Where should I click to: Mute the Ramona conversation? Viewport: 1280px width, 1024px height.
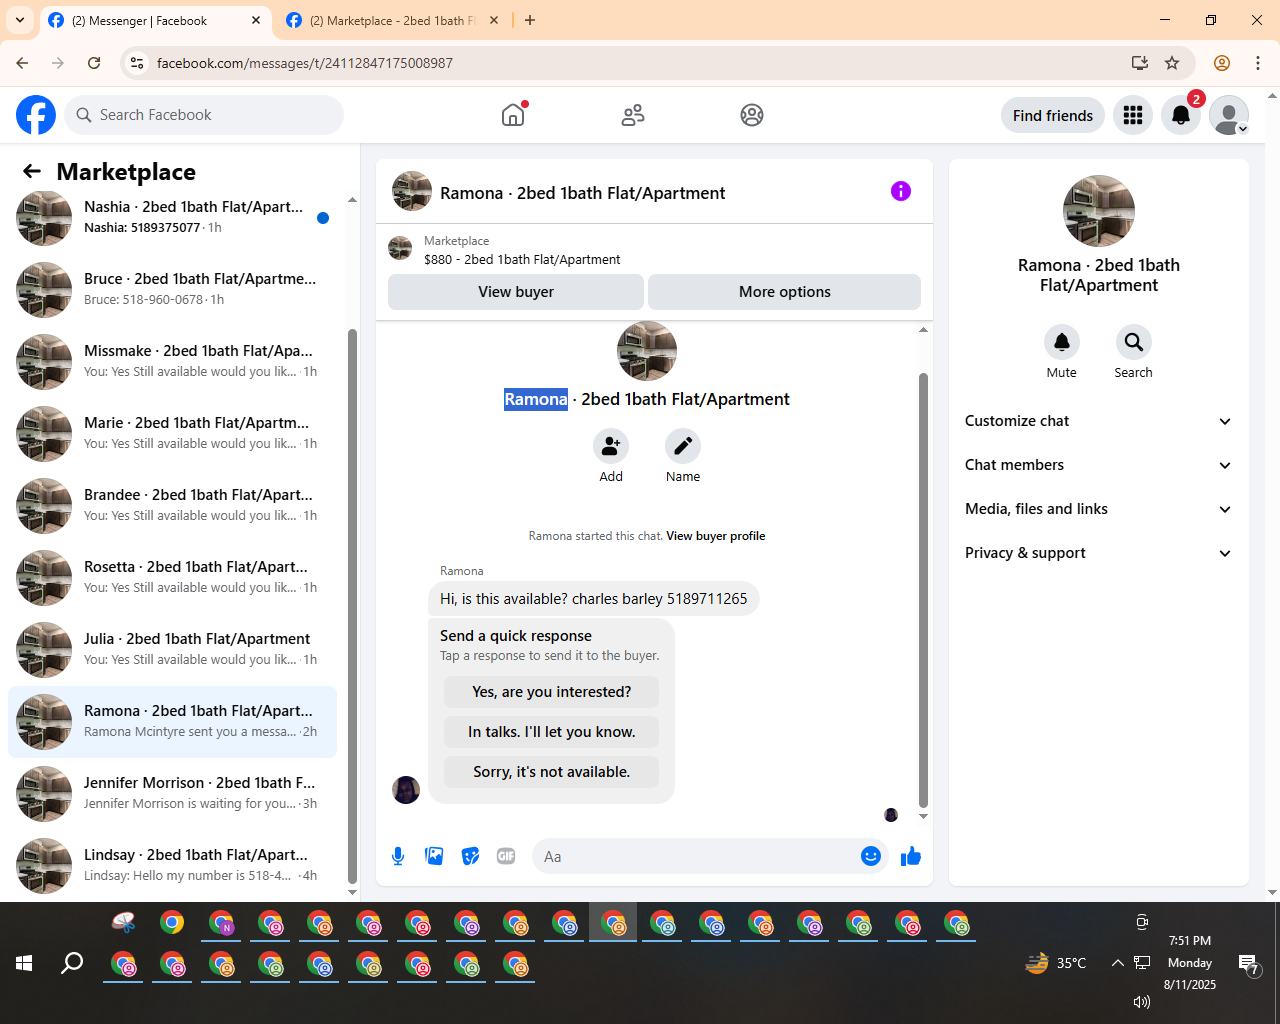point(1062,342)
